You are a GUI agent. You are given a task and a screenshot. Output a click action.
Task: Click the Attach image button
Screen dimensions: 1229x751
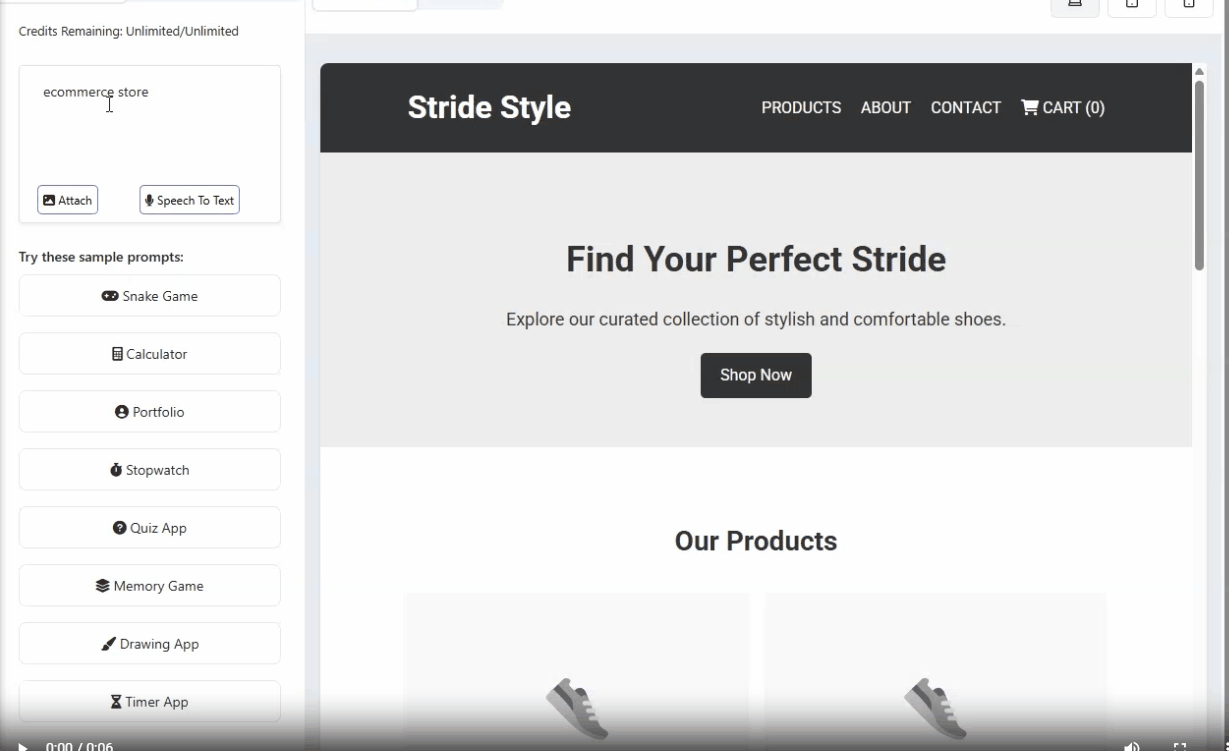click(x=68, y=200)
